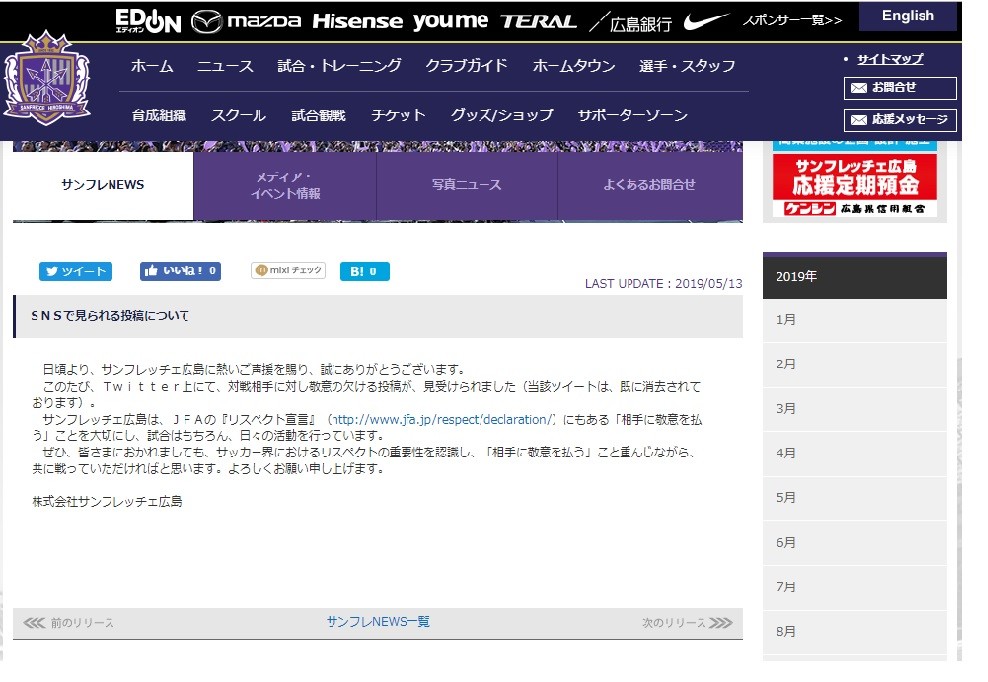Open the チケット menu item
This screenshot has width=988, height=682.
pos(397,115)
